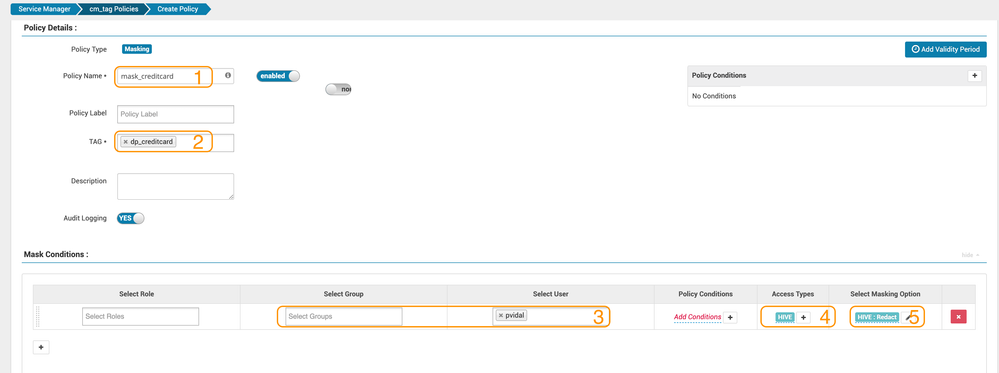Toggle the normal override switch
This screenshot has height=373, width=999.
pos(338,89)
